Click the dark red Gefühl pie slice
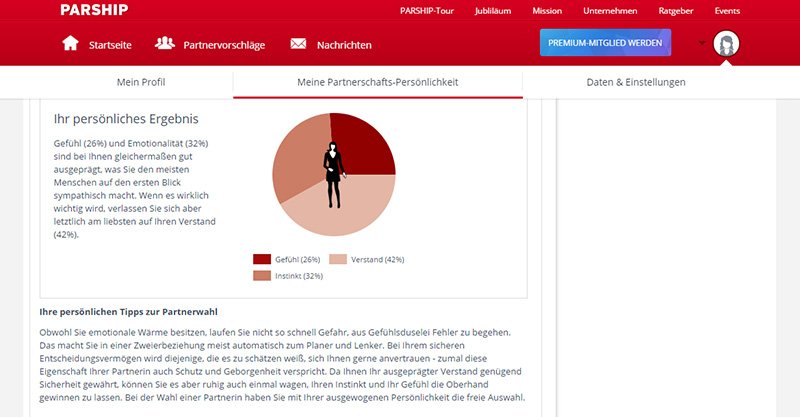Image resolution: width=800 pixels, height=417 pixels. click(365, 145)
